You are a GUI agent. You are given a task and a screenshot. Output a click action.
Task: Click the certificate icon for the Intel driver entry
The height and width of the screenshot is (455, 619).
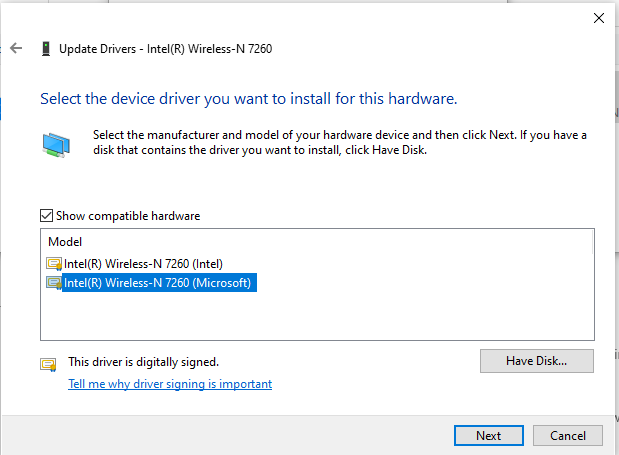[54, 264]
